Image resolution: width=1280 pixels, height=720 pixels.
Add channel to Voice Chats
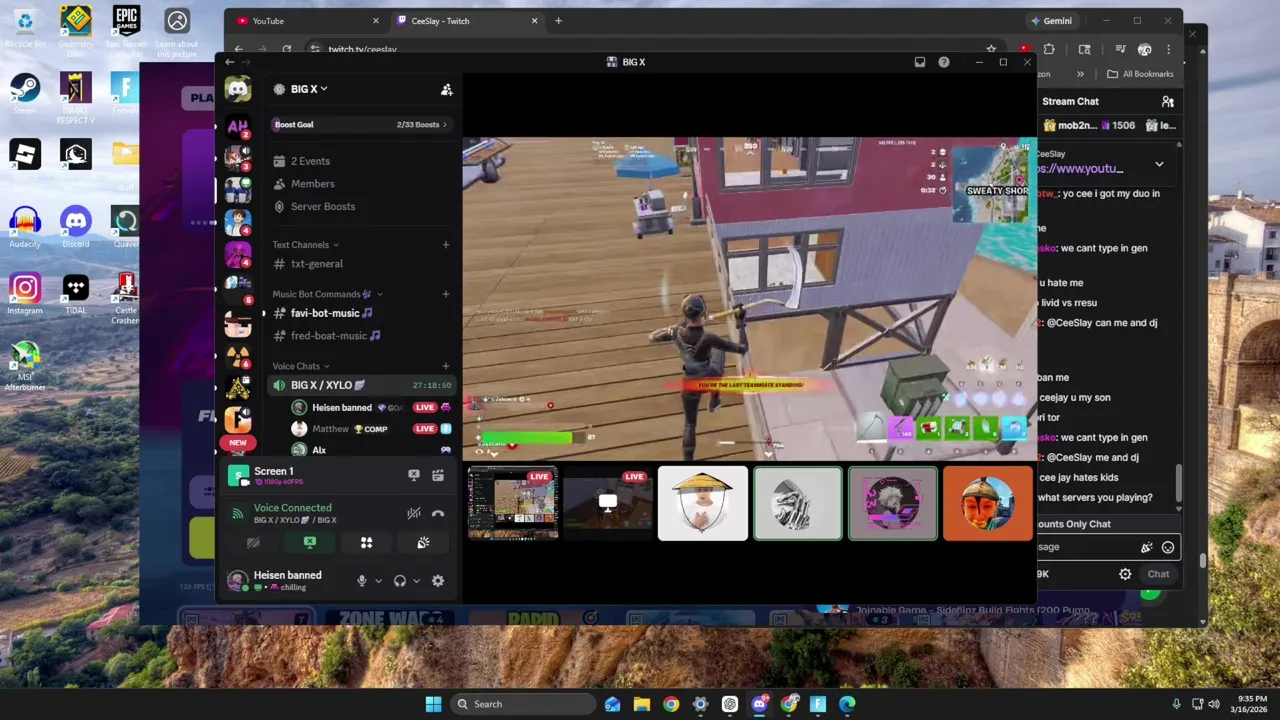tap(446, 366)
